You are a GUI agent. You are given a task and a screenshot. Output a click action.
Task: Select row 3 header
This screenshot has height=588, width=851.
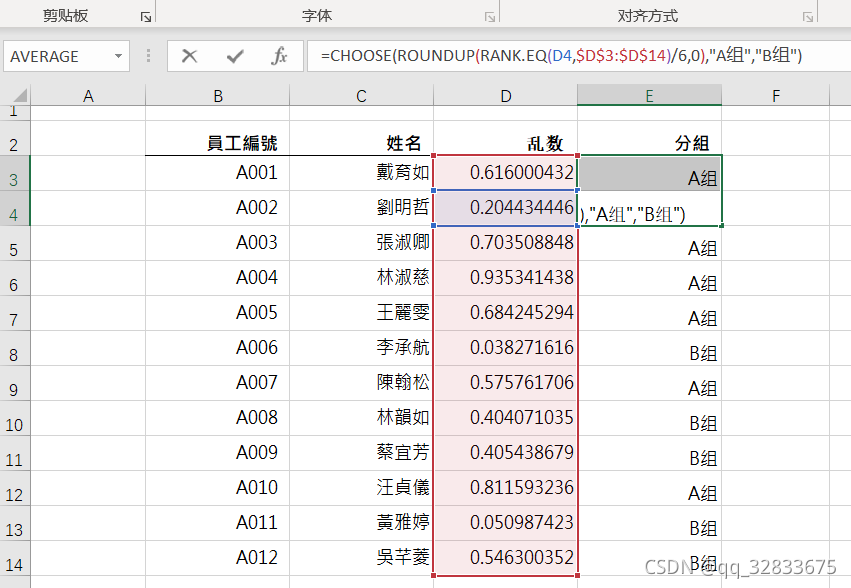[15, 173]
